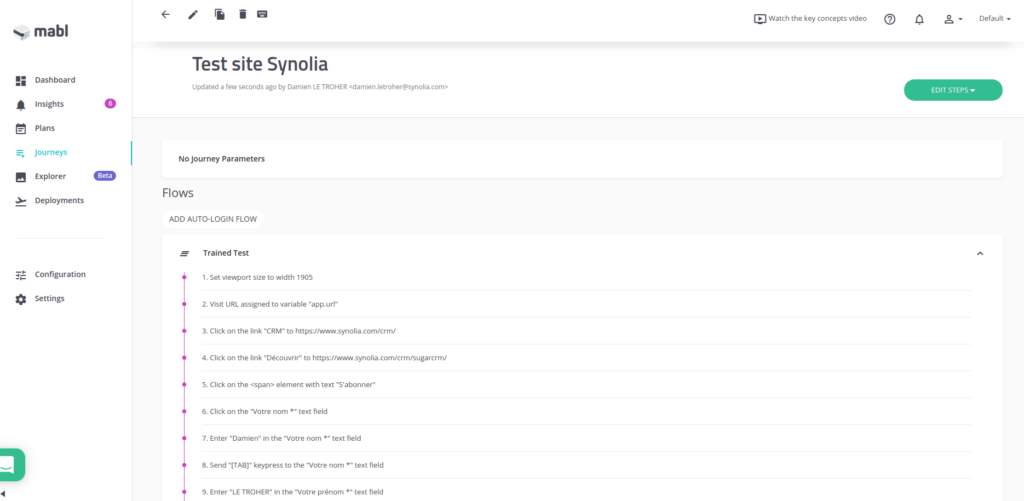Screen dimensions: 1024x501
Task: Select step 7 Enter Damien
Action: tap(586, 438)
